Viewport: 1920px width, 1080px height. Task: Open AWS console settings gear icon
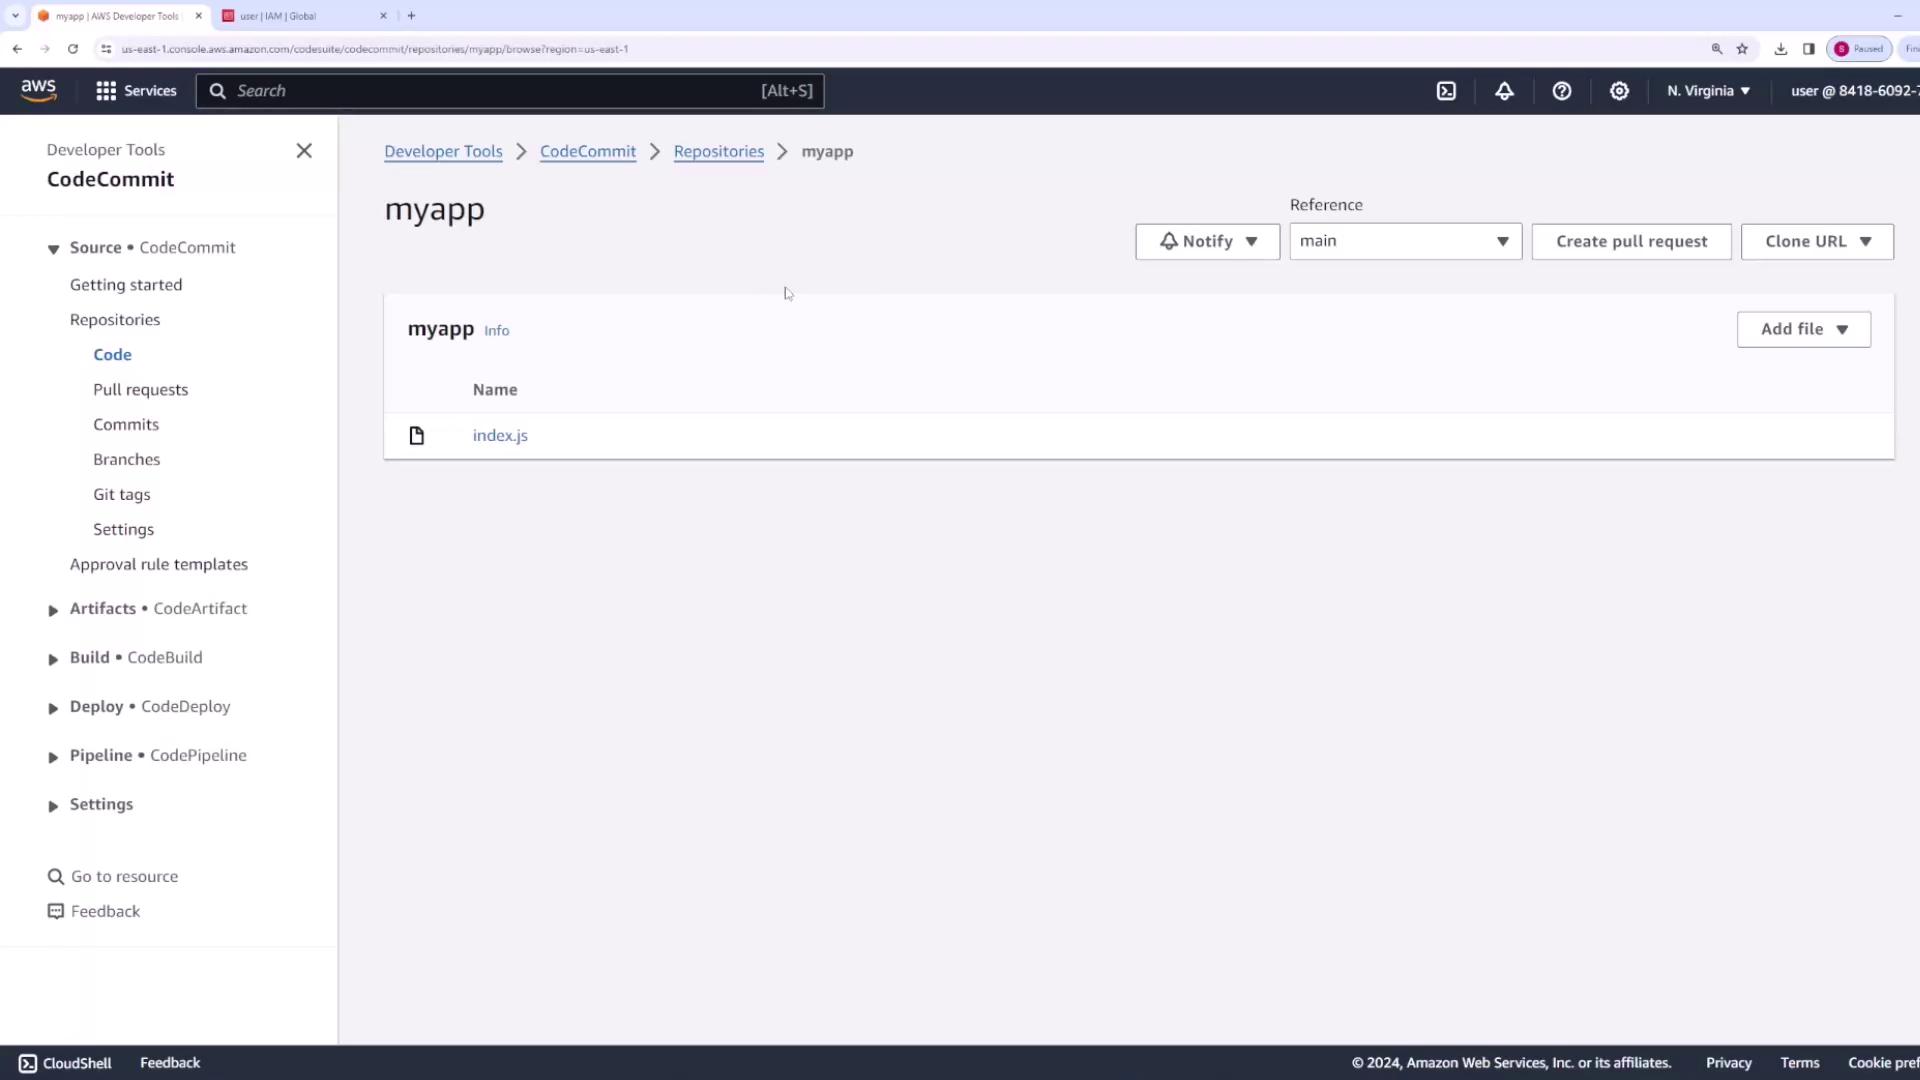(1619, 91)
